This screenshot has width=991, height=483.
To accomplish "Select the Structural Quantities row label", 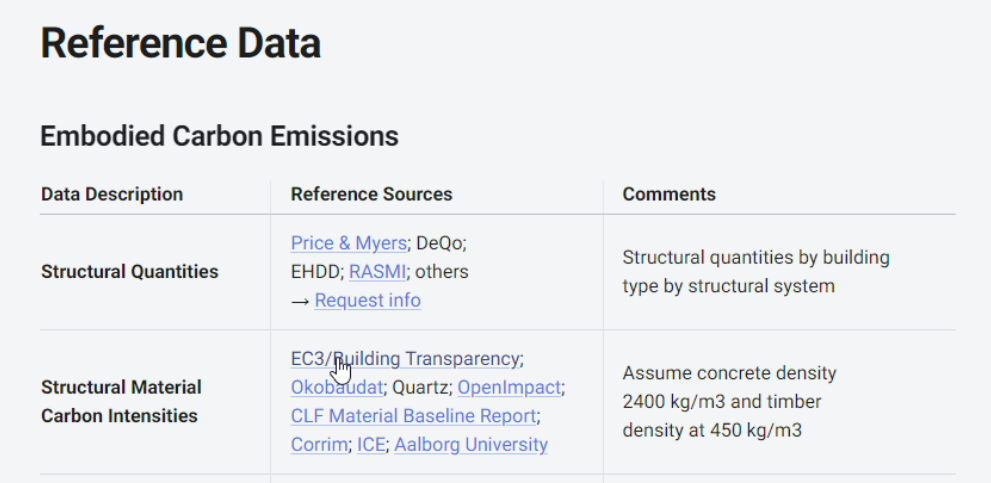I will pos(129,271).
